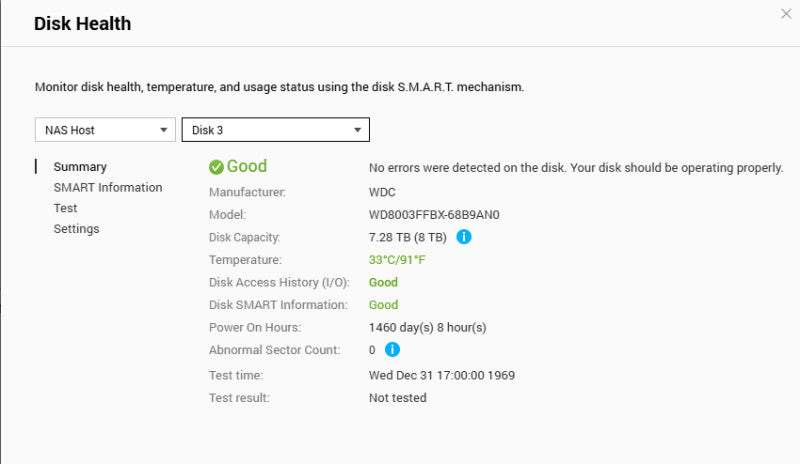Open the Settings tab
Viewport: 800px width, 464px height.
click(x=77, y=229)
